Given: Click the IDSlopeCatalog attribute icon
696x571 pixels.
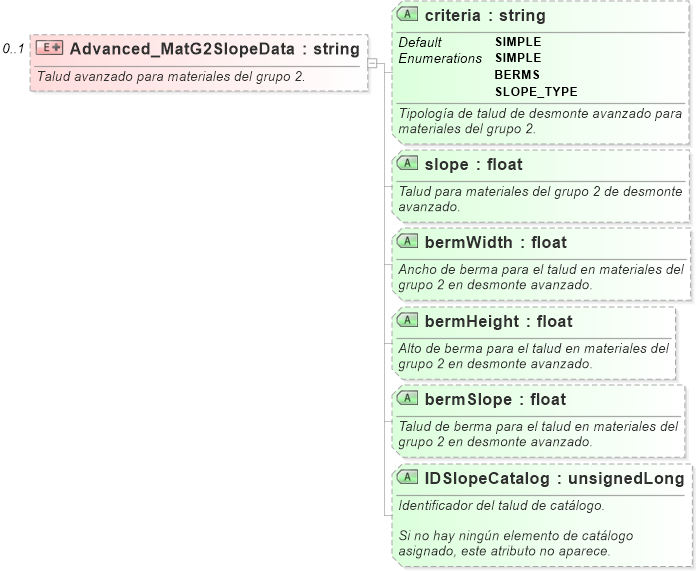Looking at the screenshot, I should pyautogui.click(x=408, y=477).
